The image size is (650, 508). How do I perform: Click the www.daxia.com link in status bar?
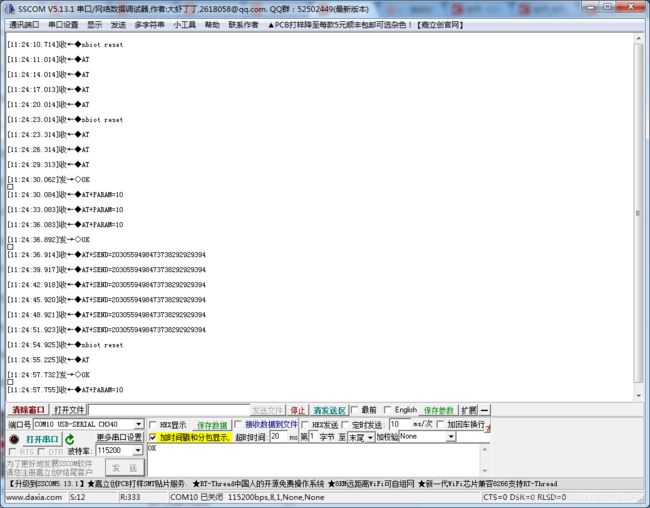34,497
